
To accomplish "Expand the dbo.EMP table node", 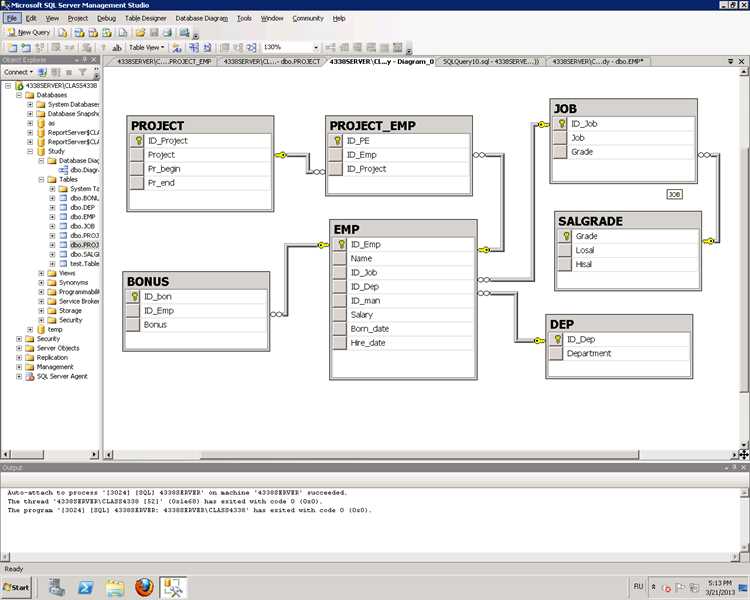I will (x=52, y=217).
